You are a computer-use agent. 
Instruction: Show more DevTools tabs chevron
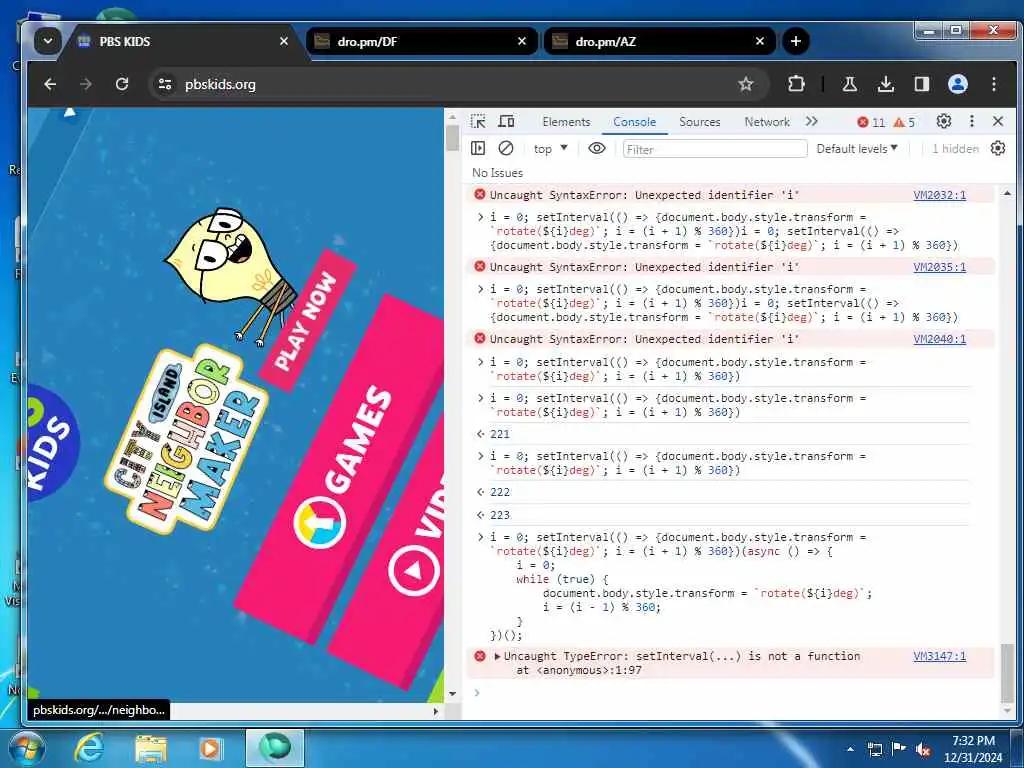tap(812, 121)
